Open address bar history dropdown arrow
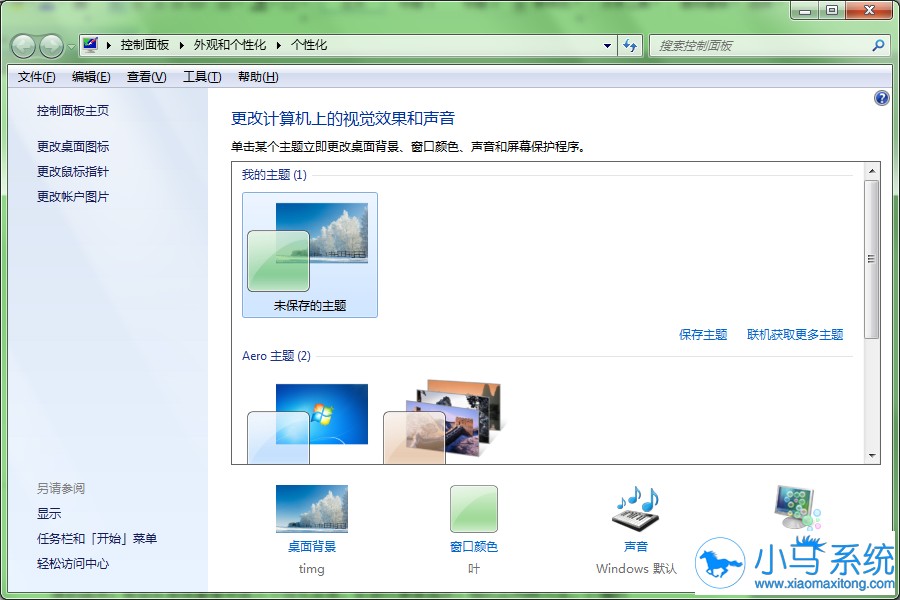The image size is (900, 600). point(607,46)
